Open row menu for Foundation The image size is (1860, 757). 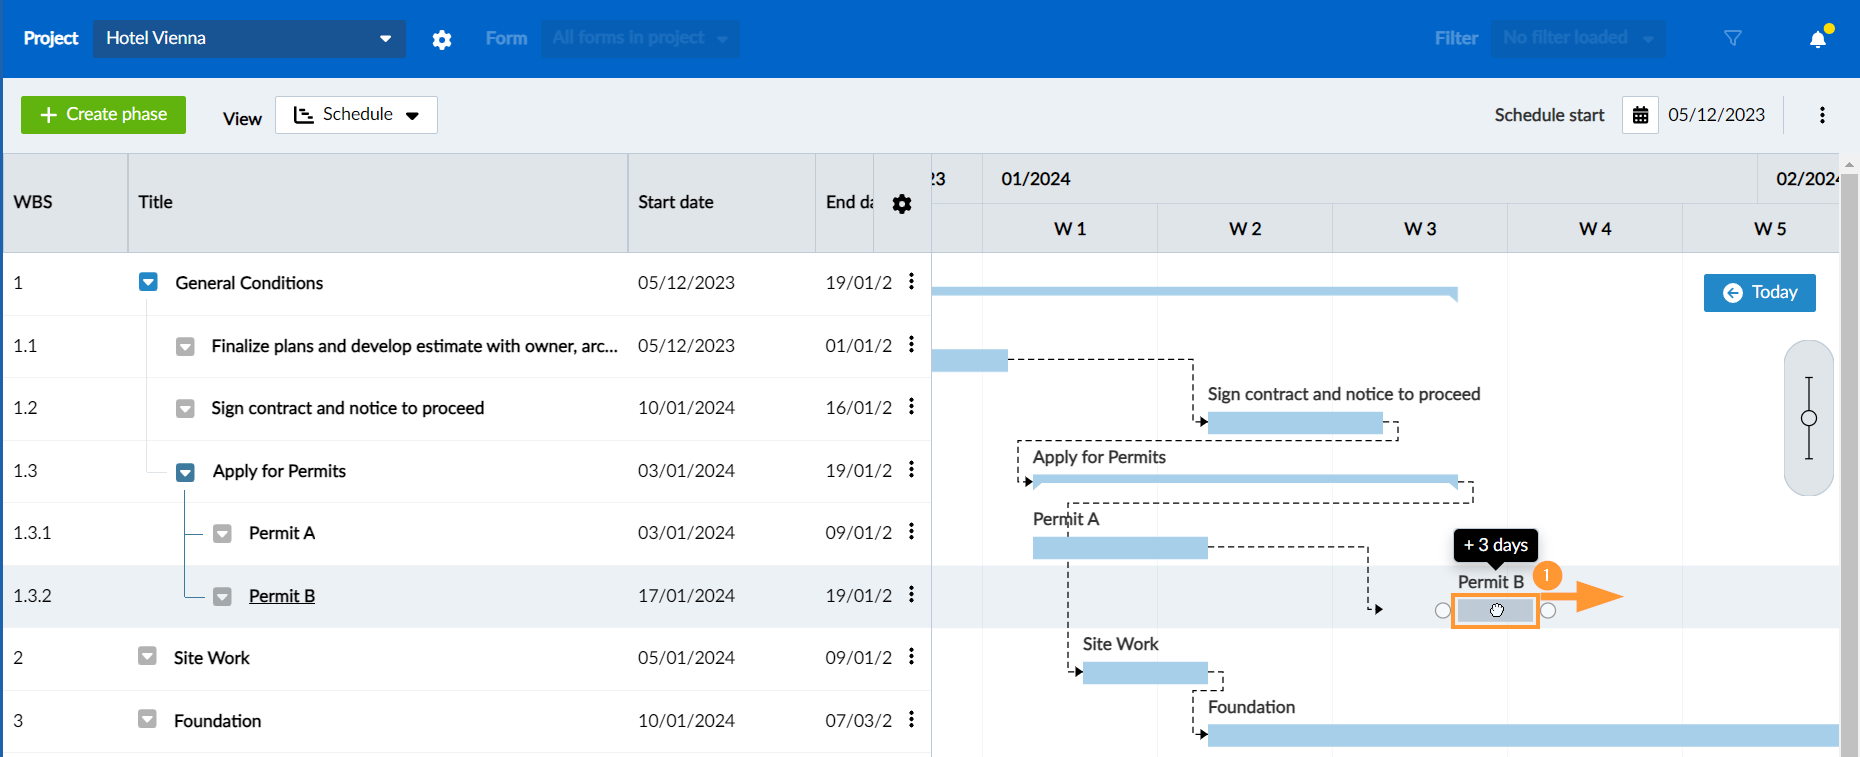[x=911, y=720]
